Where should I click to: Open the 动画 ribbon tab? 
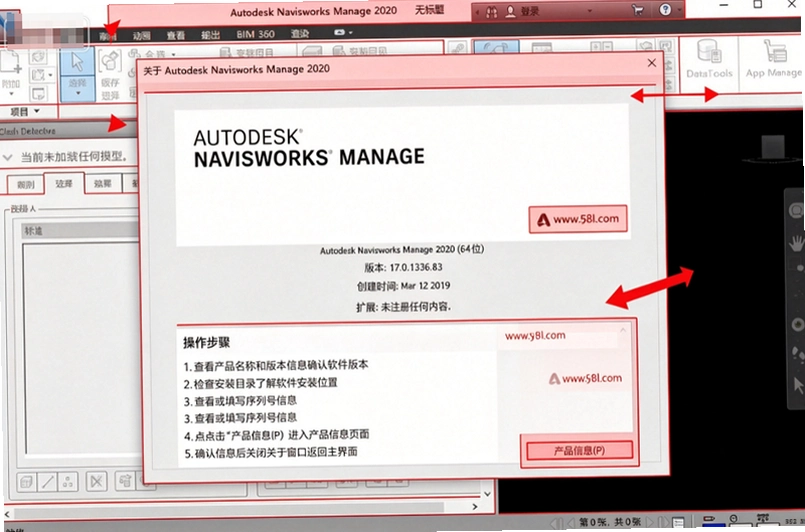click(141, 35)
